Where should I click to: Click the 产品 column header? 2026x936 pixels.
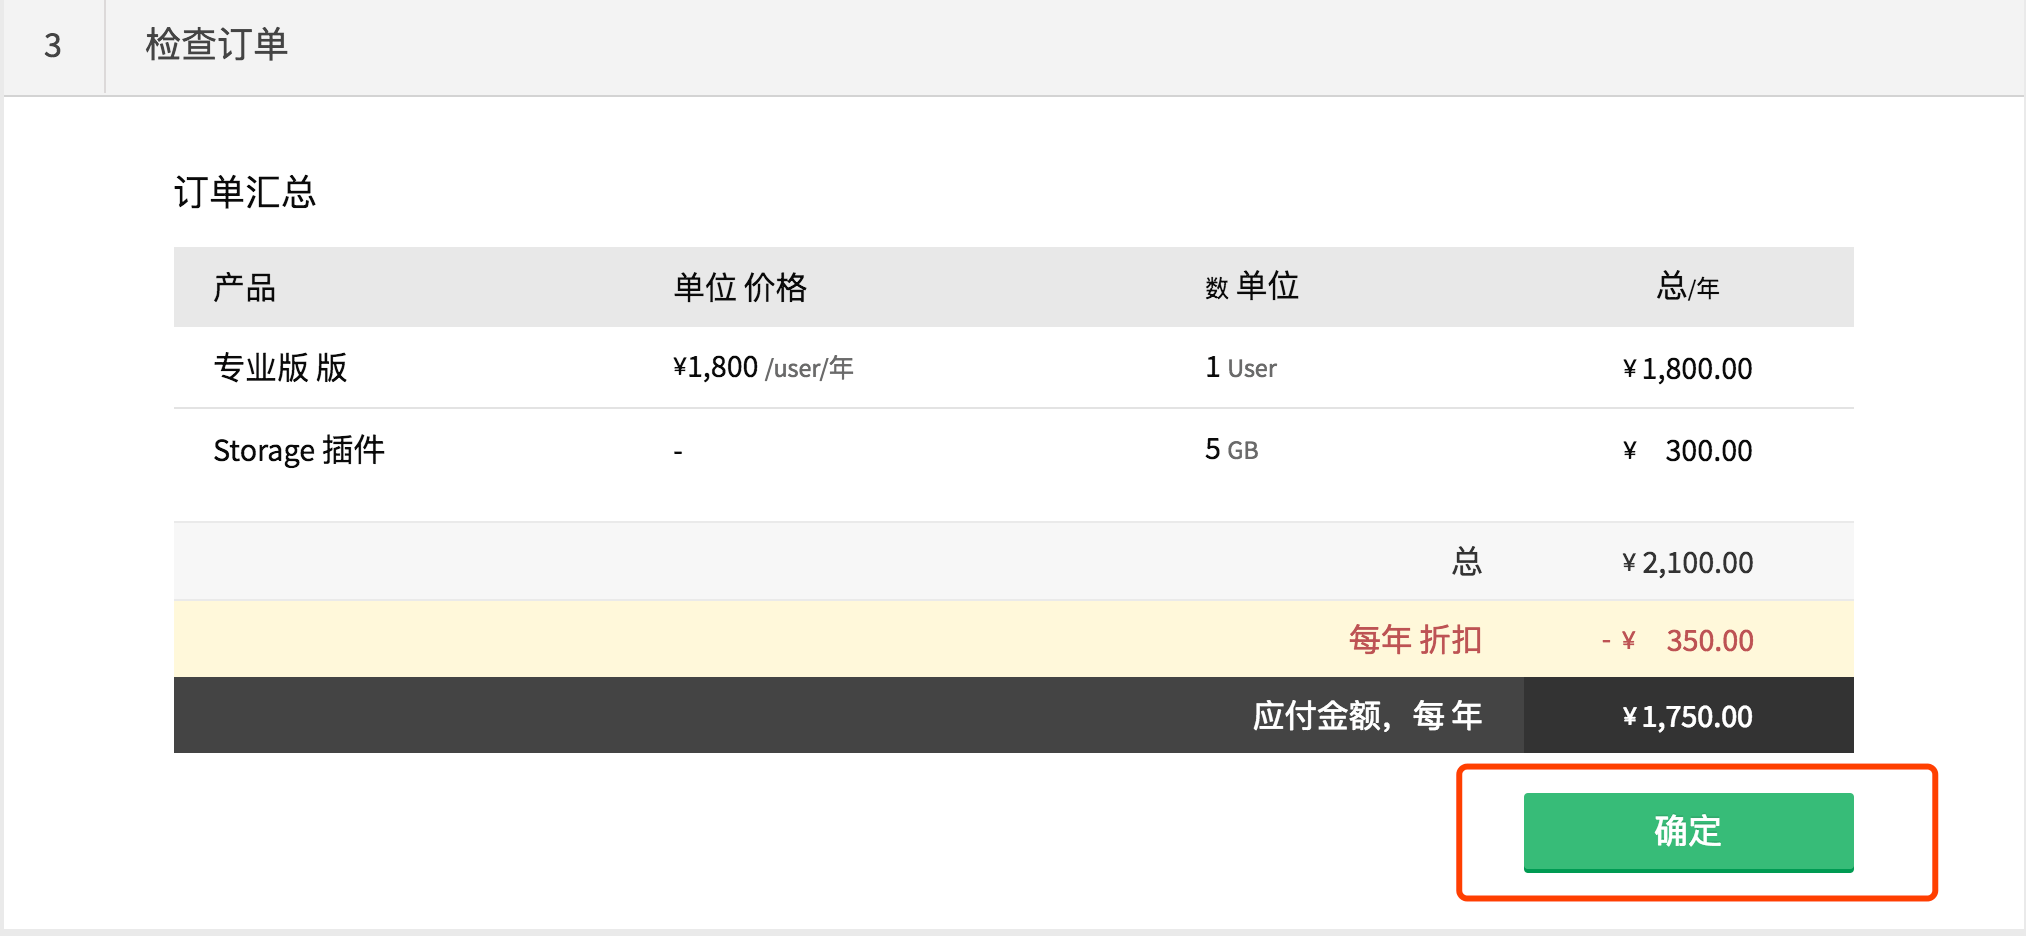tap(244, 288)
